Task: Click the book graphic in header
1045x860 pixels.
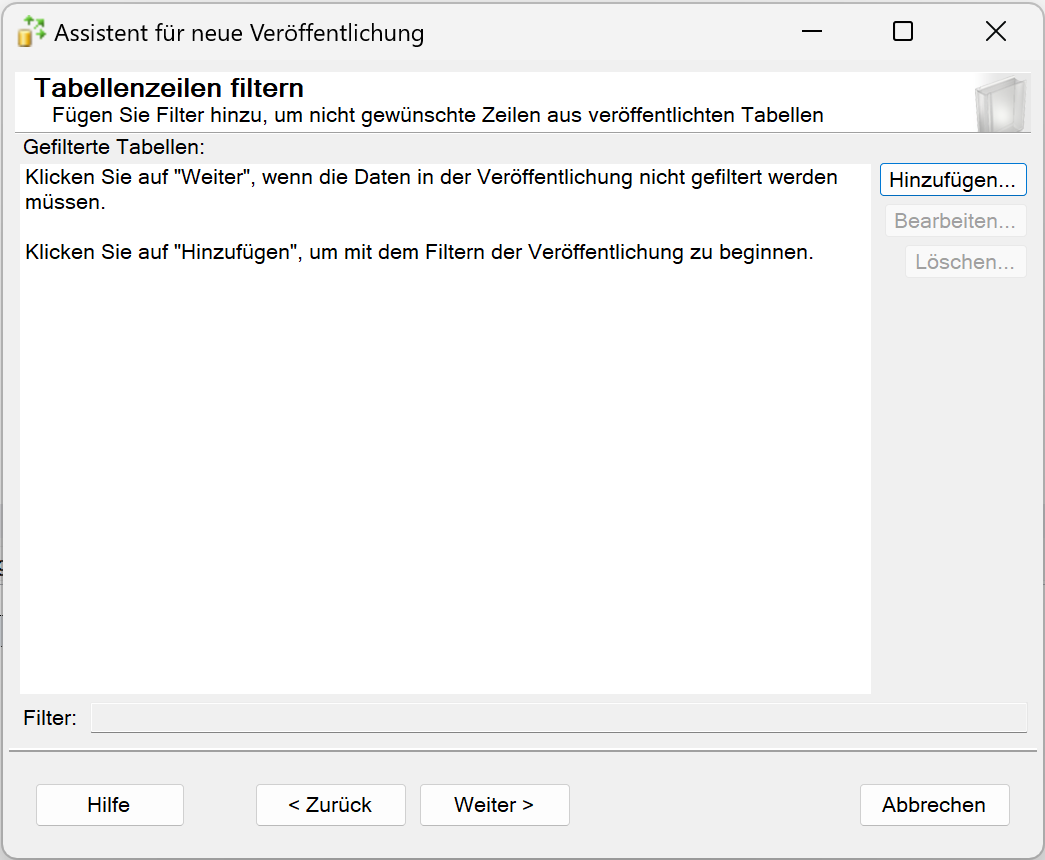Action: pos(1000,104)
